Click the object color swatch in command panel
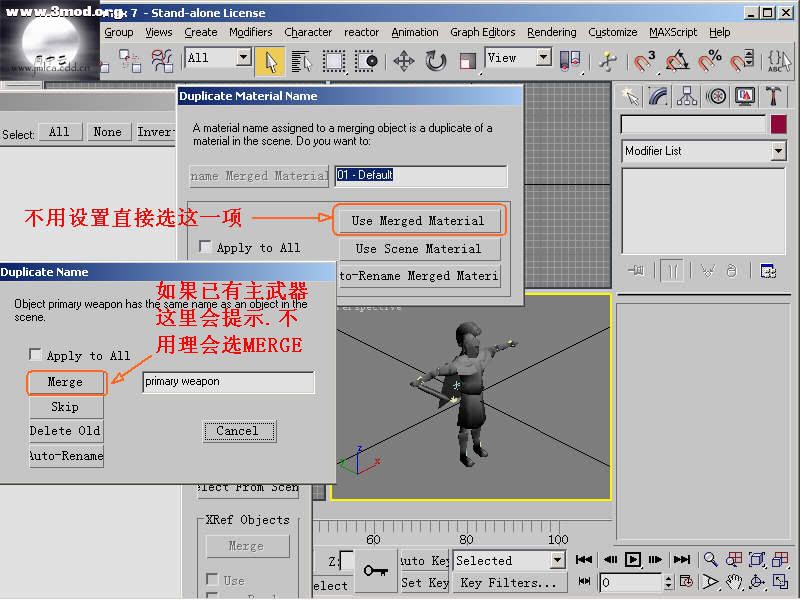Image resolution: width=800 pixels, height=600 pixels. tap(778, 125)
